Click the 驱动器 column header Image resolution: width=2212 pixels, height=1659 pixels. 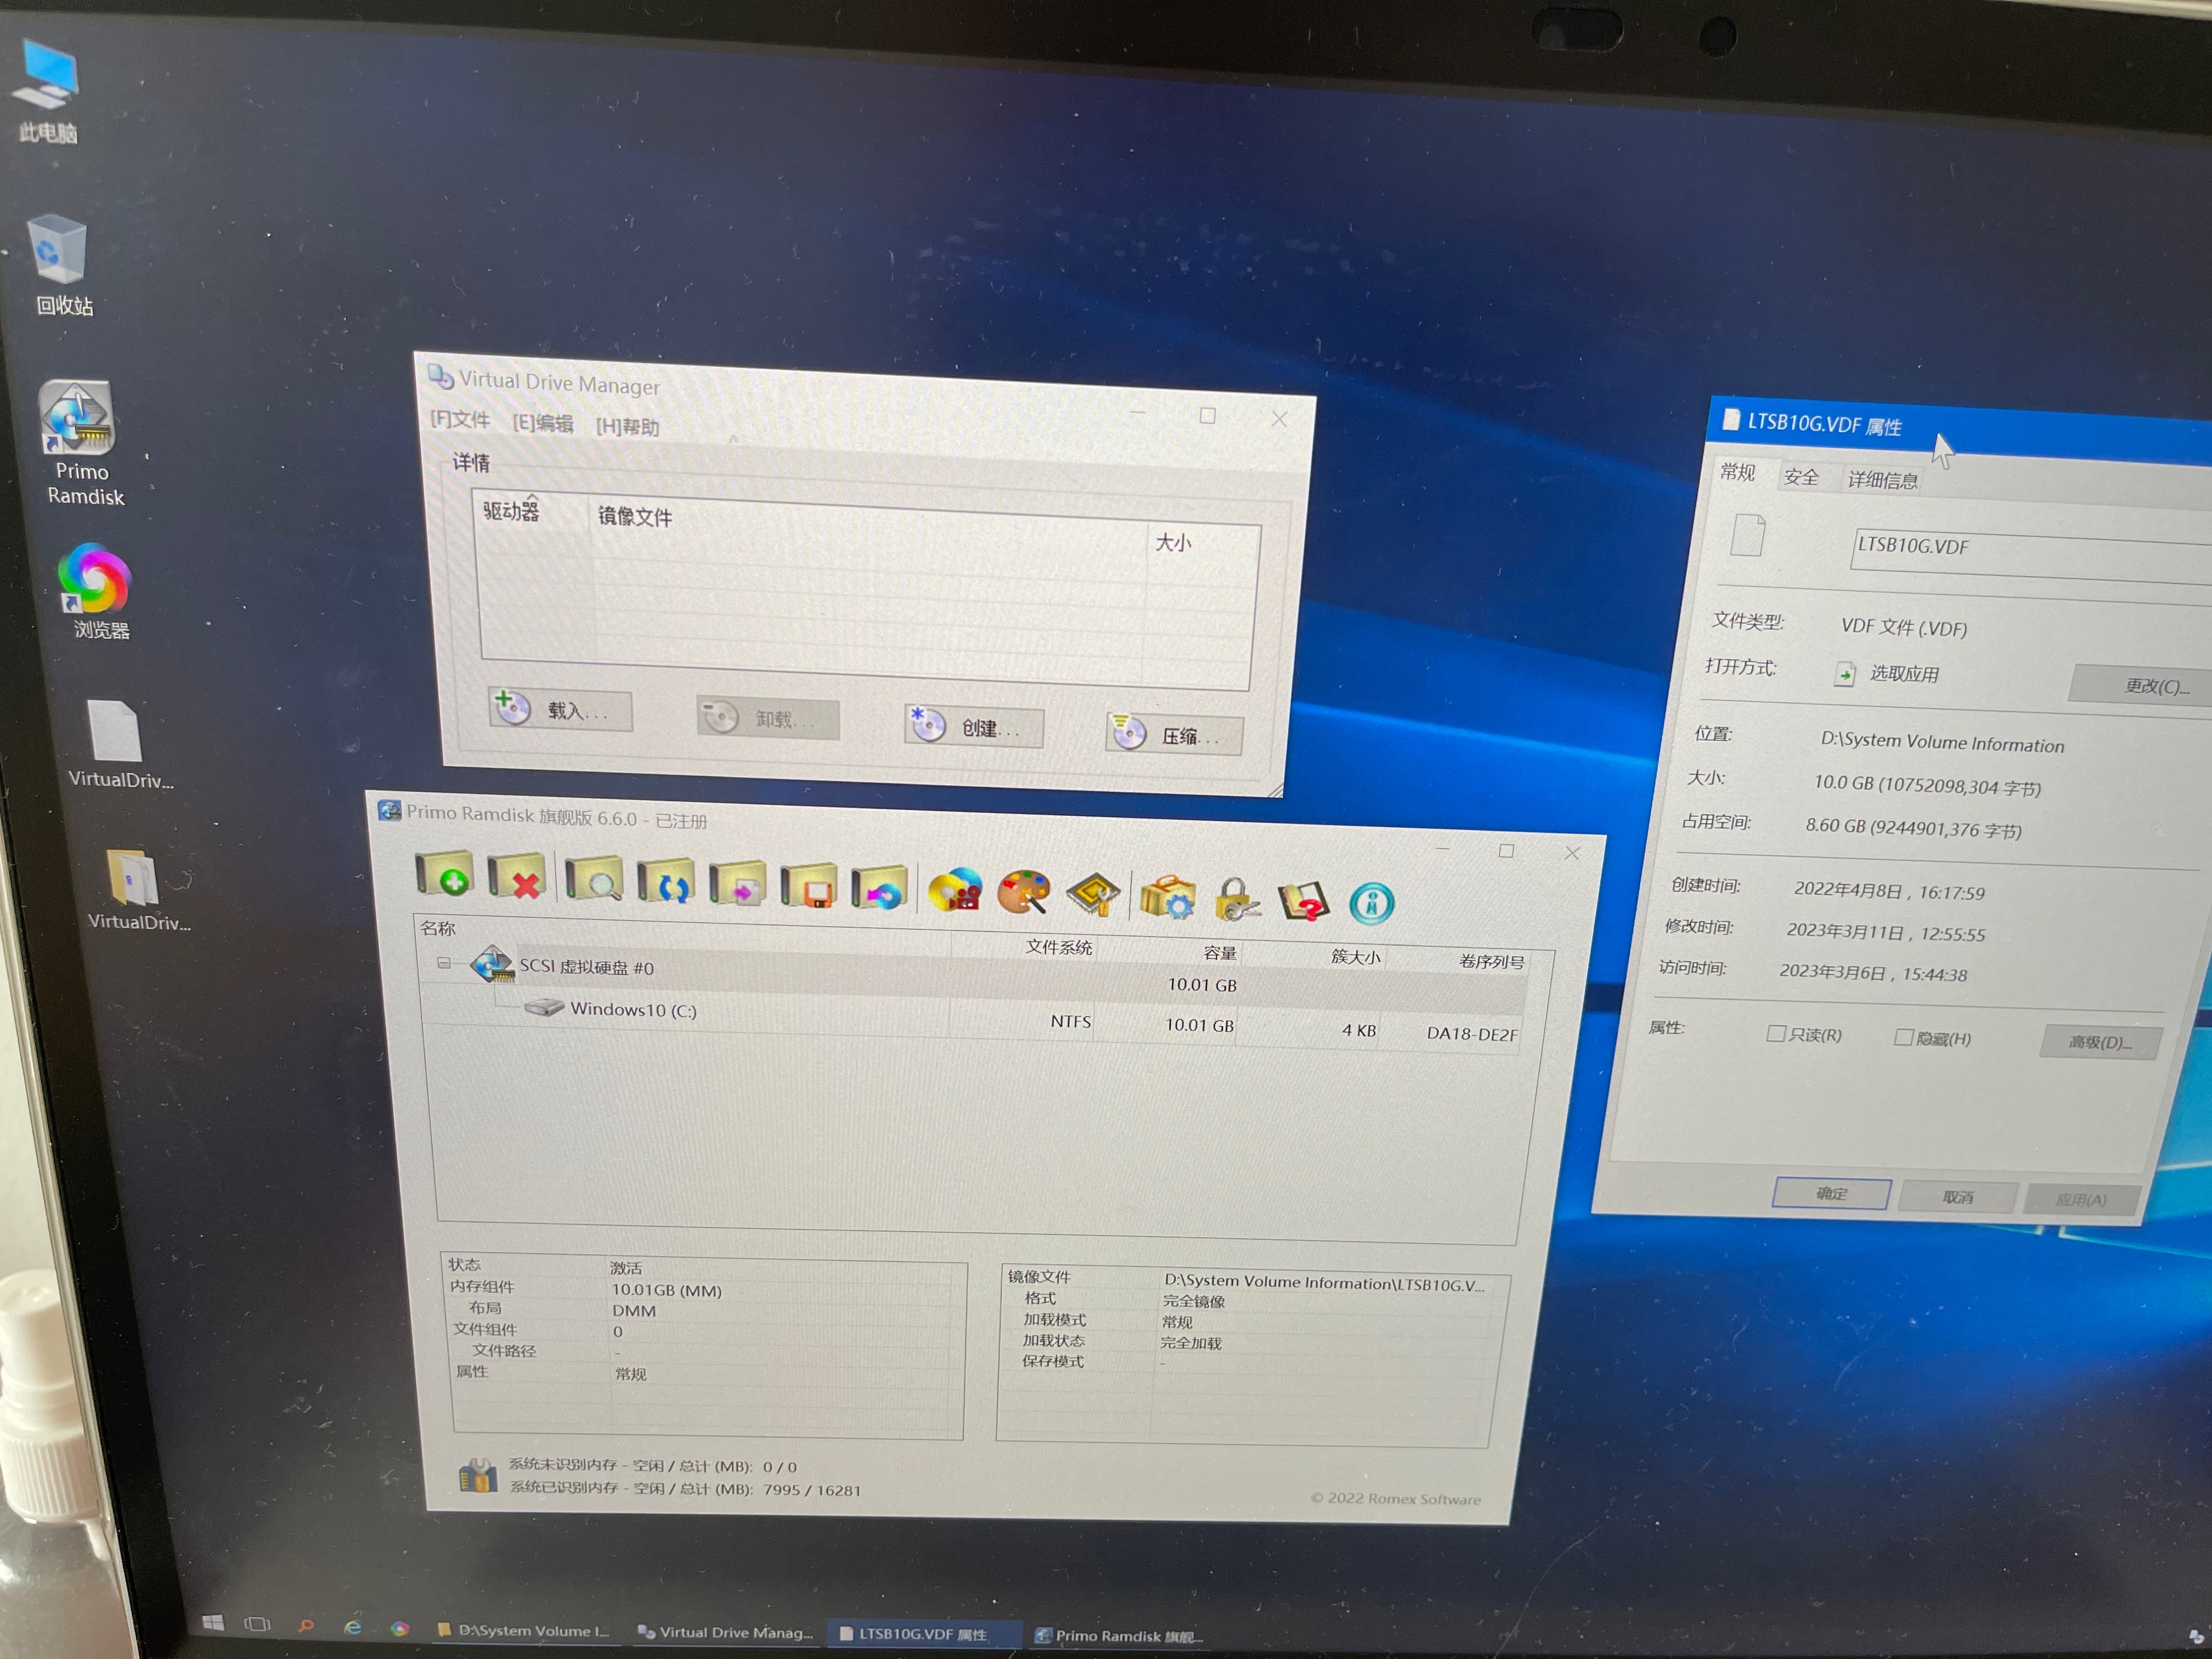pos(511,511)
